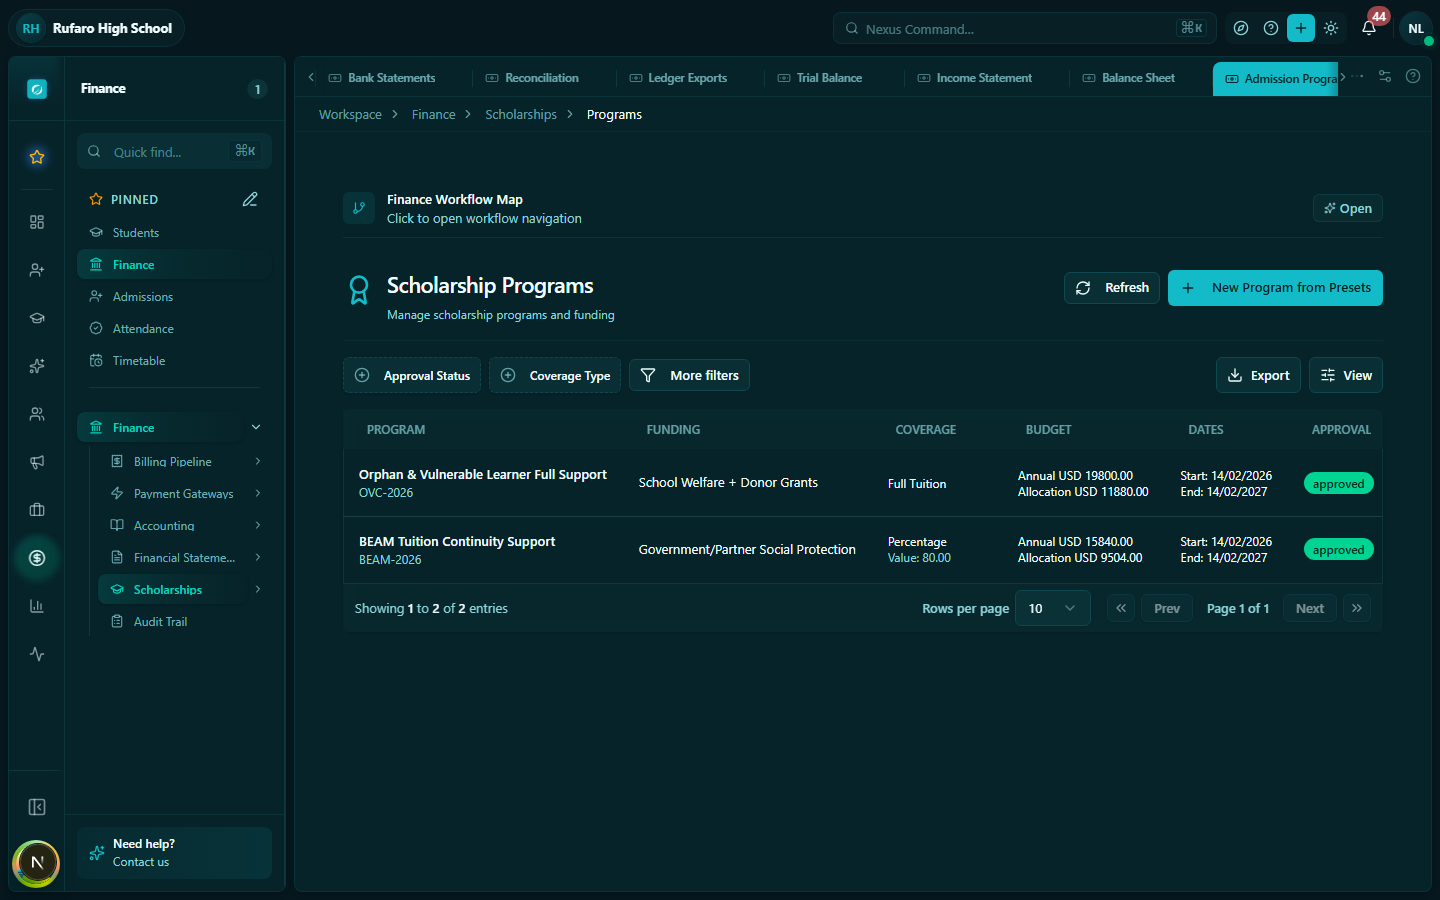Open the help question mark in top bar

coord(1271,28)
